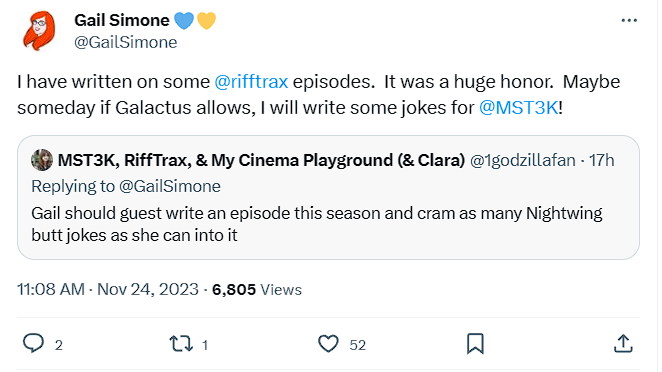Click the retweet arrows icon
The width and height of the screenshot is (662, 372).
click(181, 344)
